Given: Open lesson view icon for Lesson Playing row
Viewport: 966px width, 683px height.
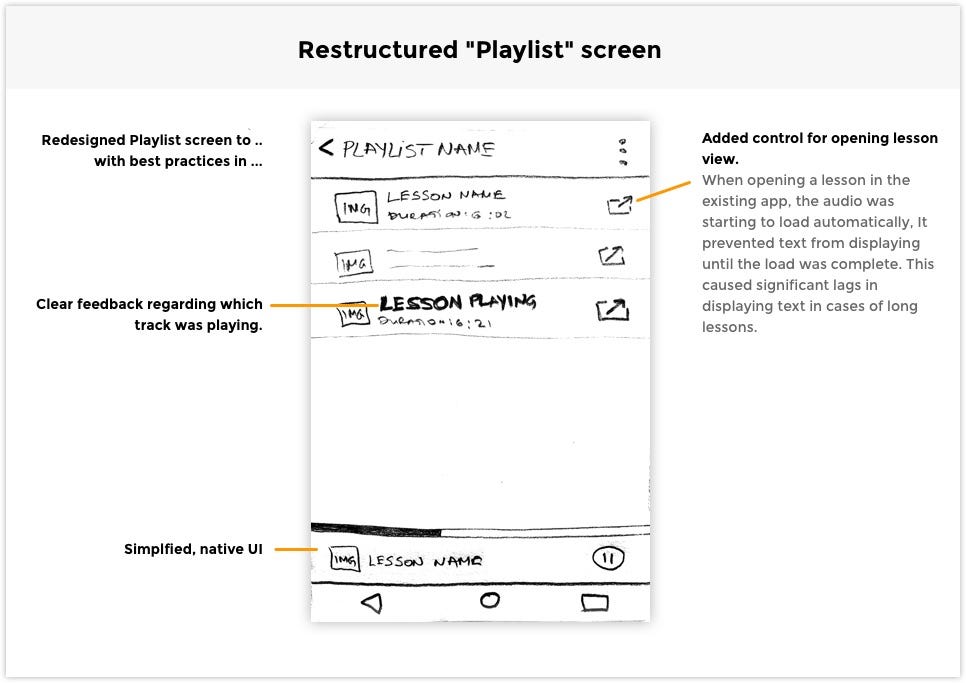Looking at the screenshot, I should tap(612, 310).
